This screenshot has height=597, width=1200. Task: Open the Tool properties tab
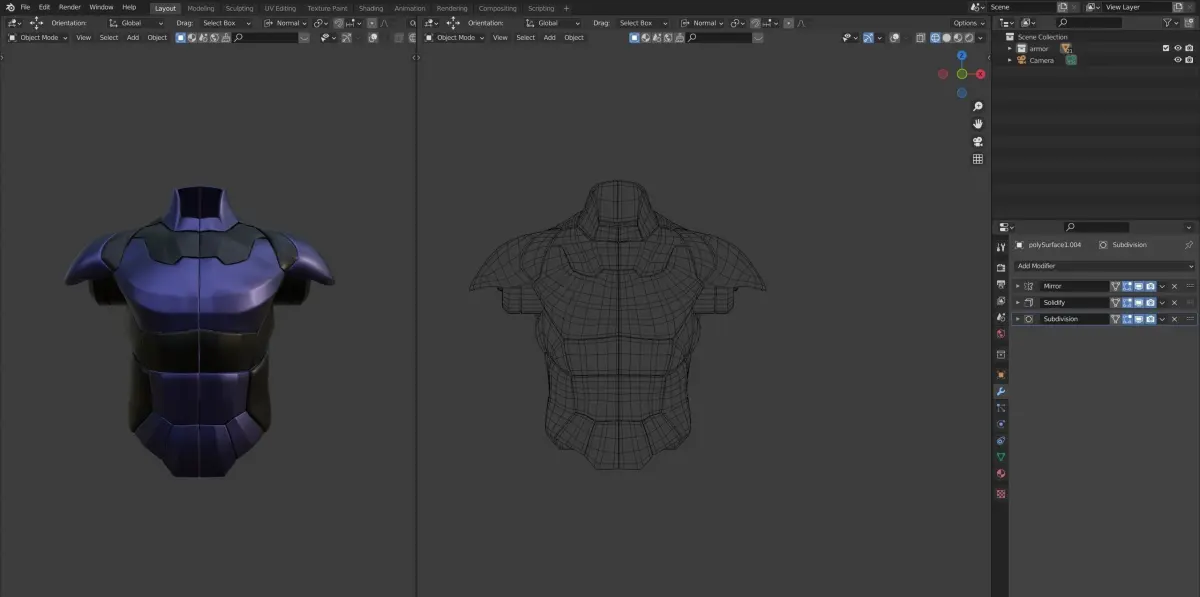point(1001,247)
